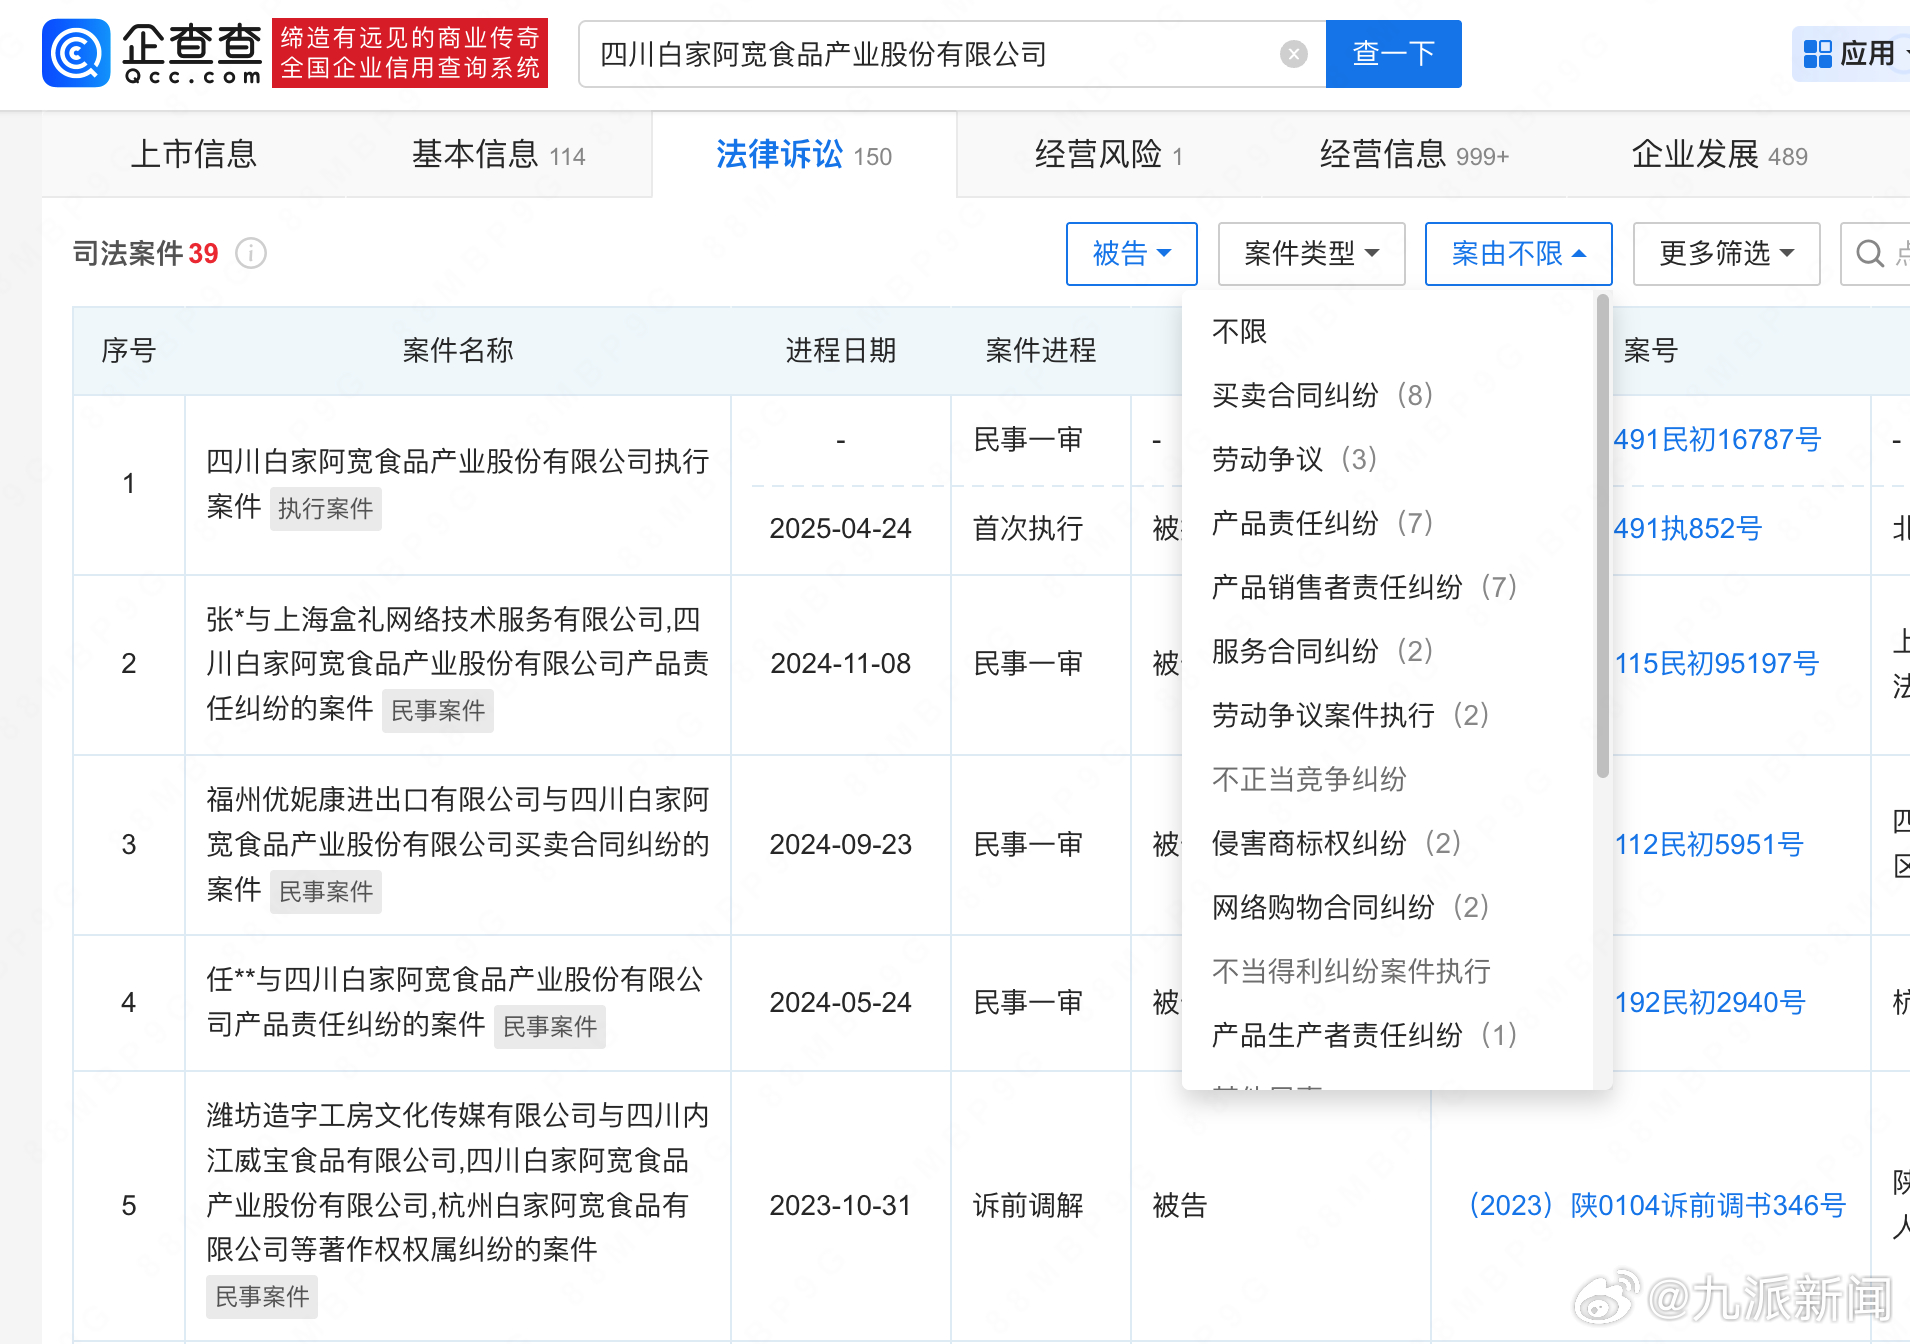The image size is (1910, 1344).
Task: Click the dropdown list scrollbar
Action: point(1603,536)
